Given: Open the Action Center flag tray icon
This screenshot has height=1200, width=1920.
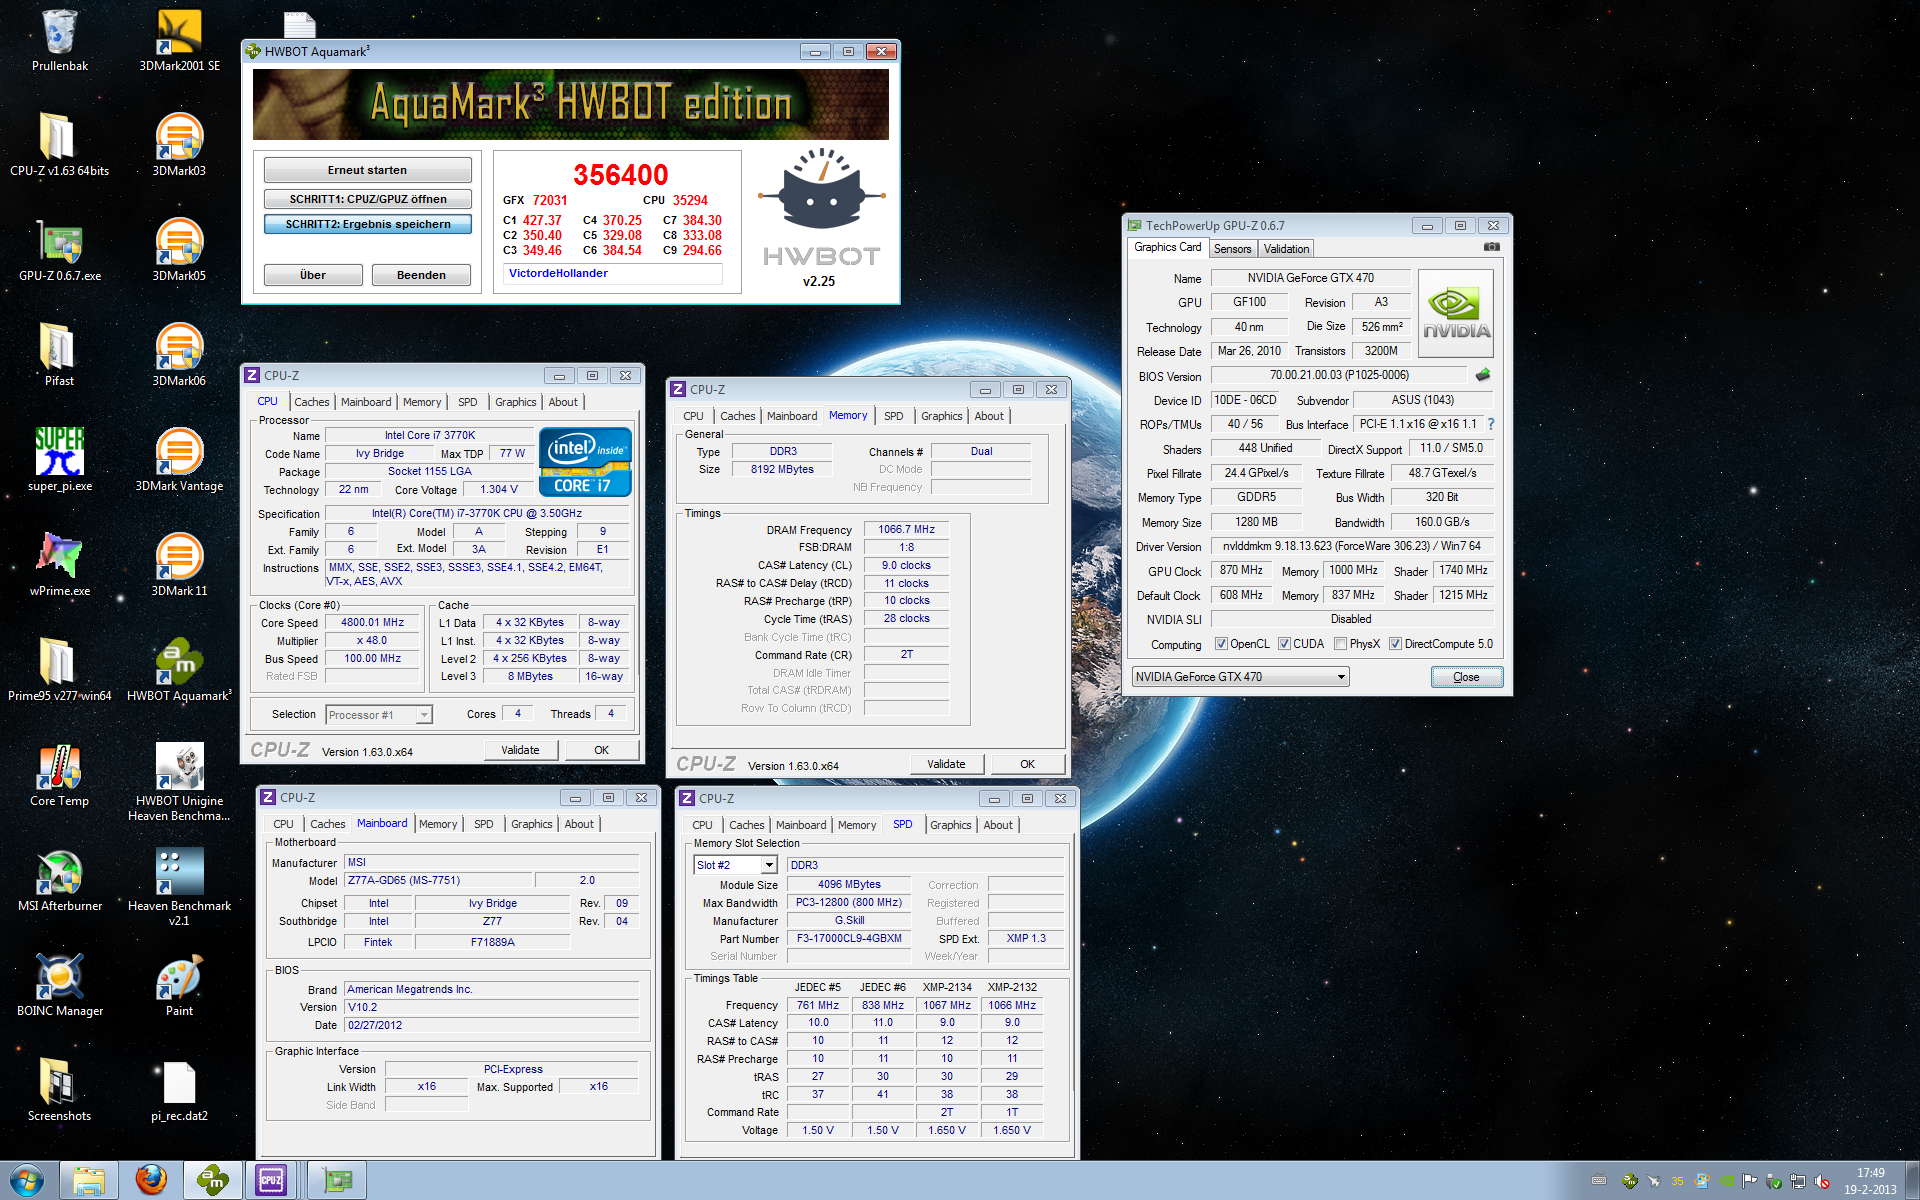Looking at the screenshot, I should (1748, 1181).
